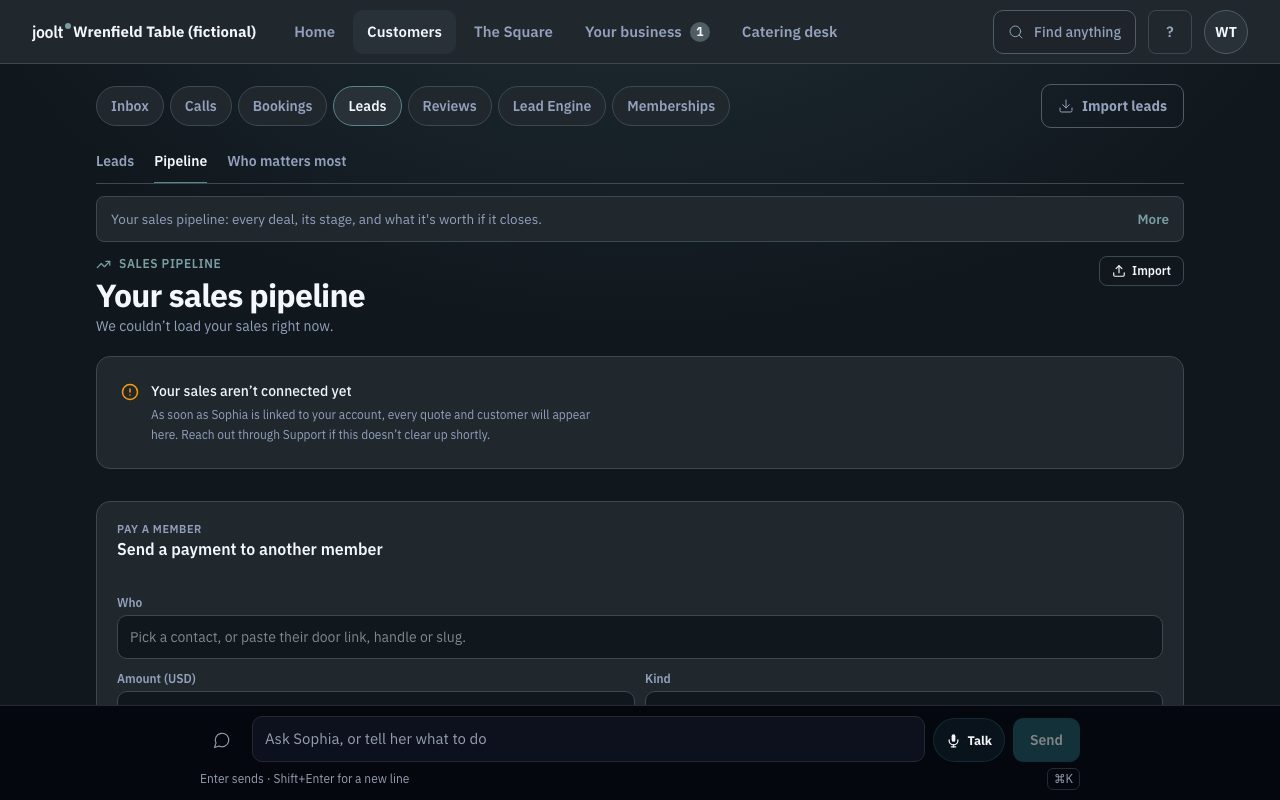Open the WT account avatar
Image resolution: width=1280 pixels, height=800 pixels.
click(x=1226, y=32)
